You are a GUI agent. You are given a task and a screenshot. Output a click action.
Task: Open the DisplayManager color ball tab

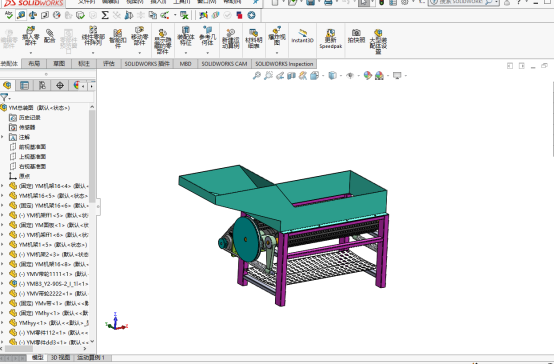tap(76, 85)
